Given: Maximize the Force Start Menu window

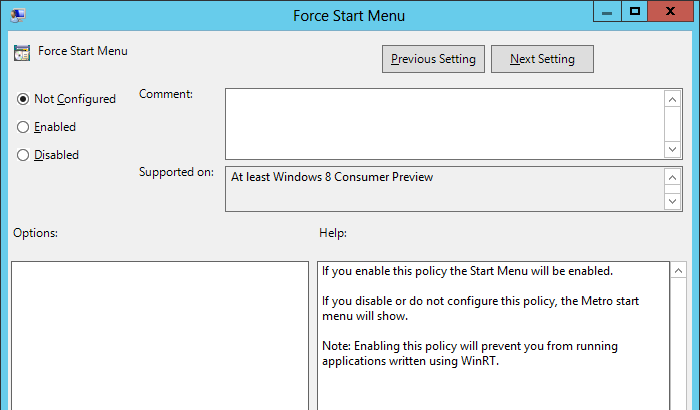Looking at the screenshot, I should [x=634, y=12].
